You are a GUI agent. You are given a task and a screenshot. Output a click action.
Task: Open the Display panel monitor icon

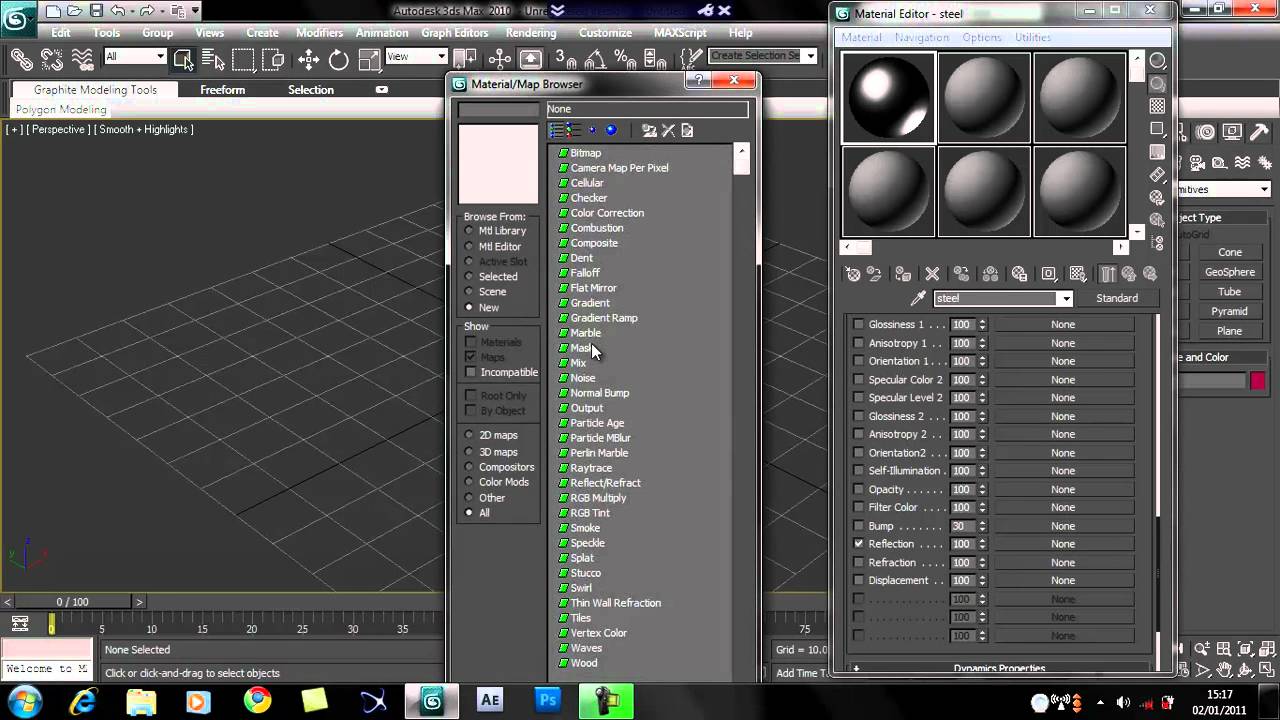(1232, 132)
